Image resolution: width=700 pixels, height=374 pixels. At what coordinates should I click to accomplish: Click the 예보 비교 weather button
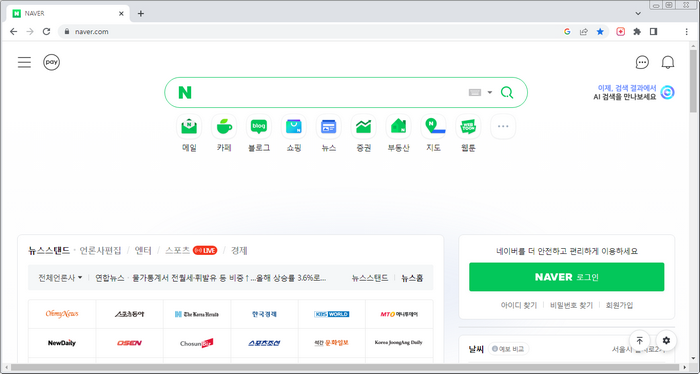tap(508, 349)
